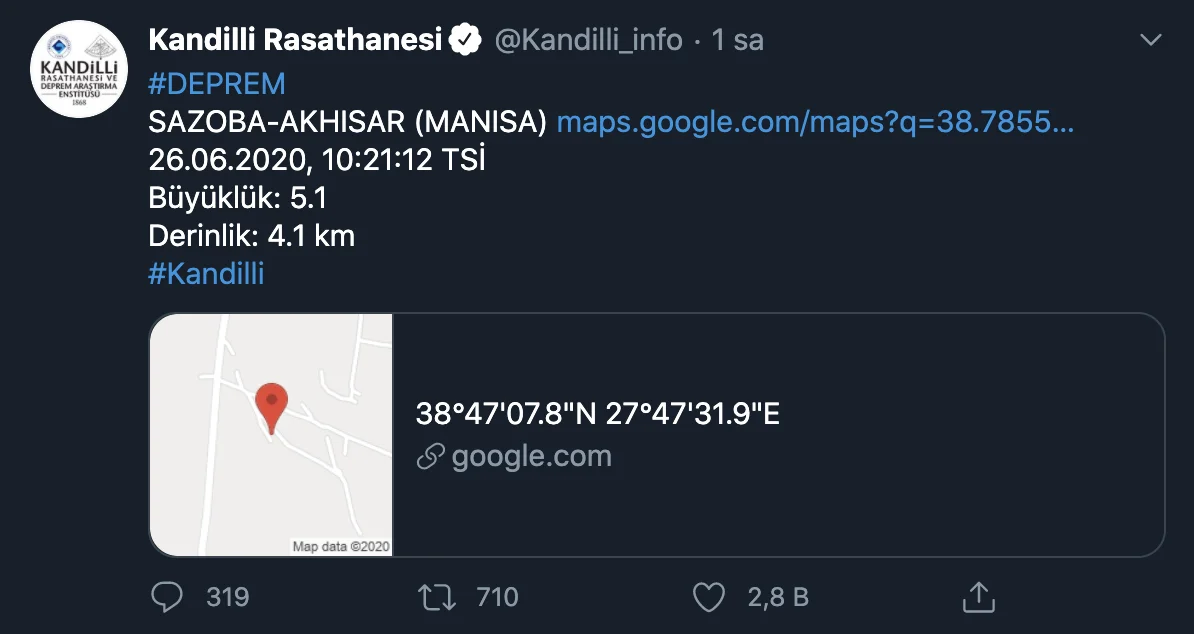Click the google.com domain text in card
The width and height of the screenshot is (1194, 634).
tap(532, 457)
